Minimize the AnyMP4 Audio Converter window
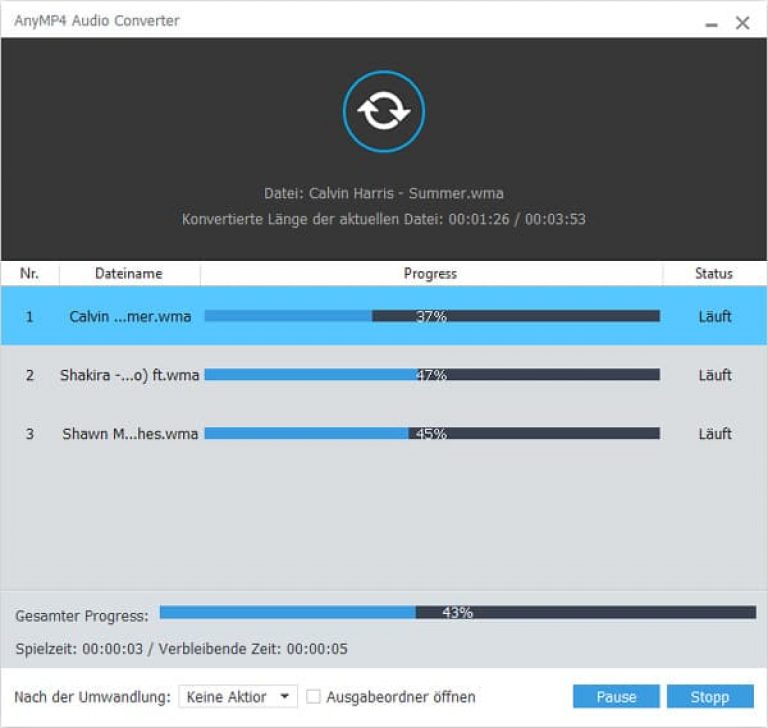Image resolution: width=768 pixels, height=728 pixels. [711, 23]
